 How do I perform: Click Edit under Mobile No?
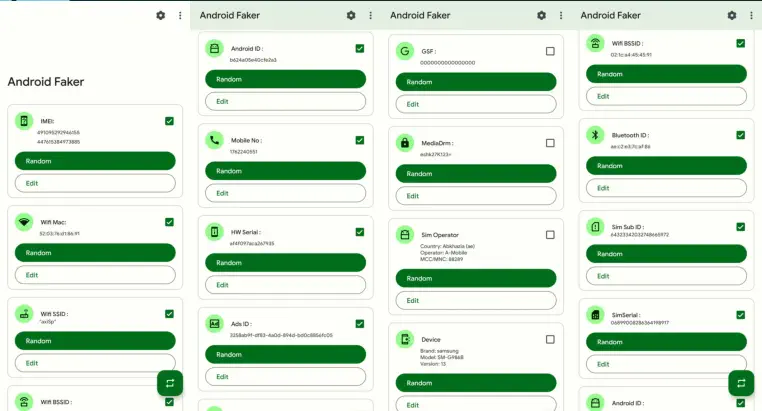coord(285,193)
